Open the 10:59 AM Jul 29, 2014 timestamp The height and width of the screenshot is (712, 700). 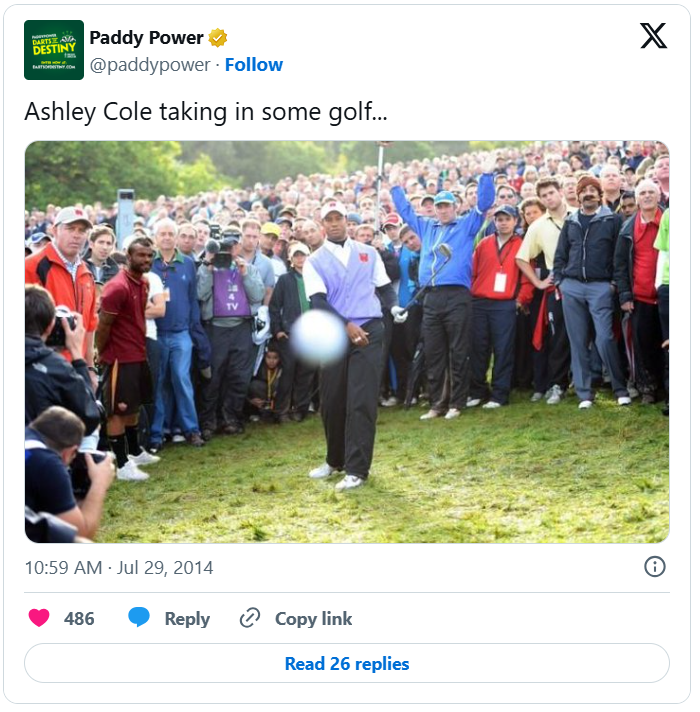click(x=119, y=568)
